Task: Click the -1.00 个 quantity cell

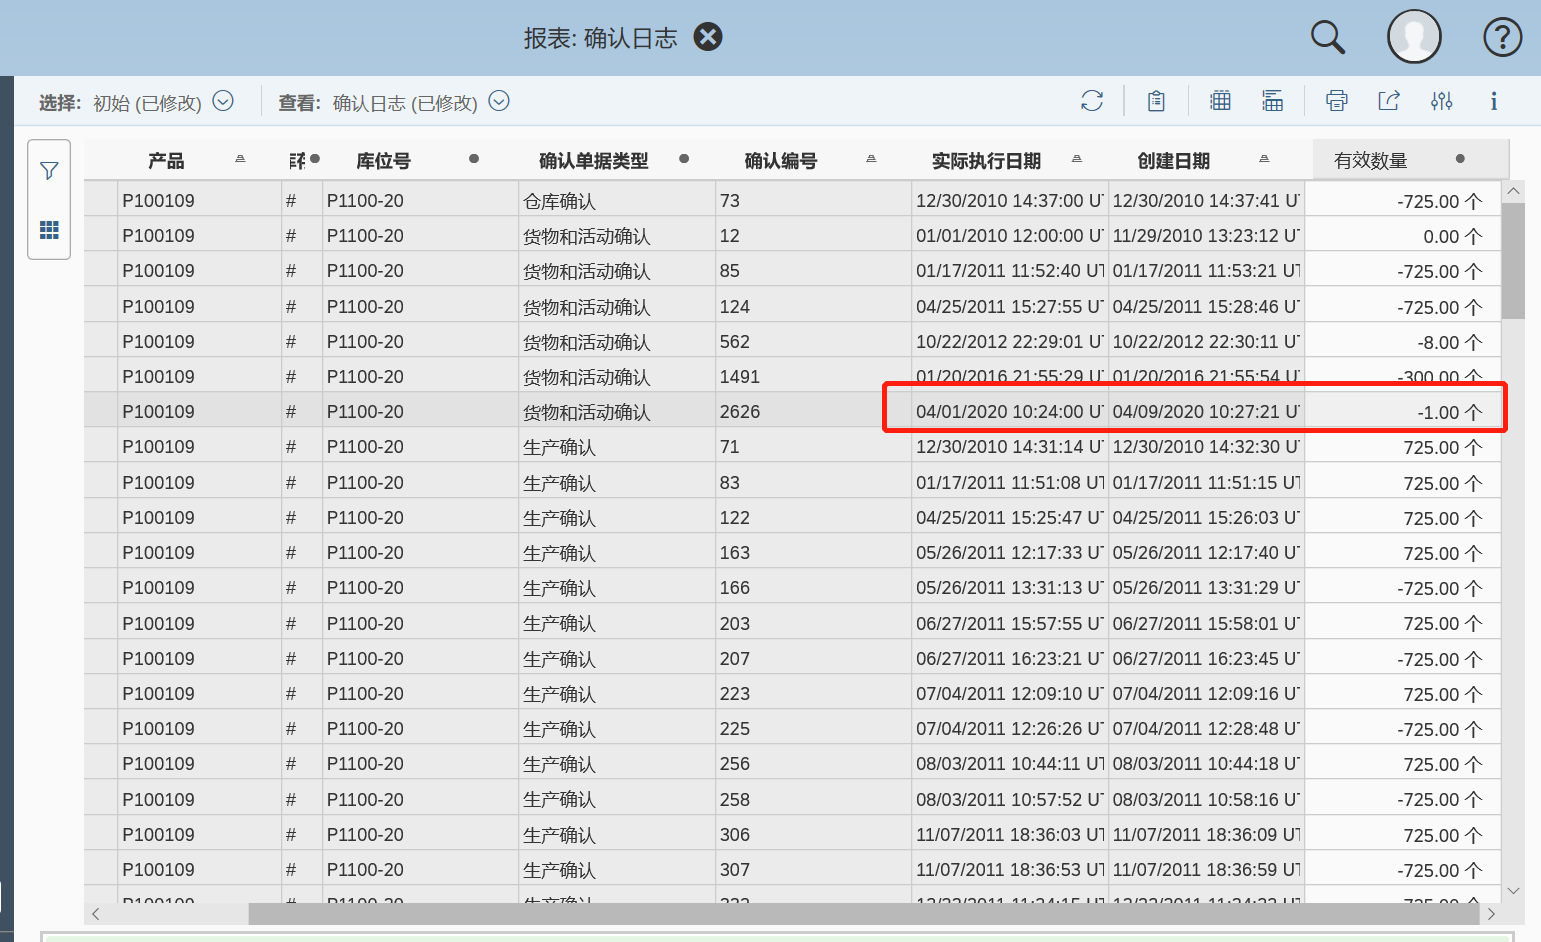Action: click(x=1403, y=412)
